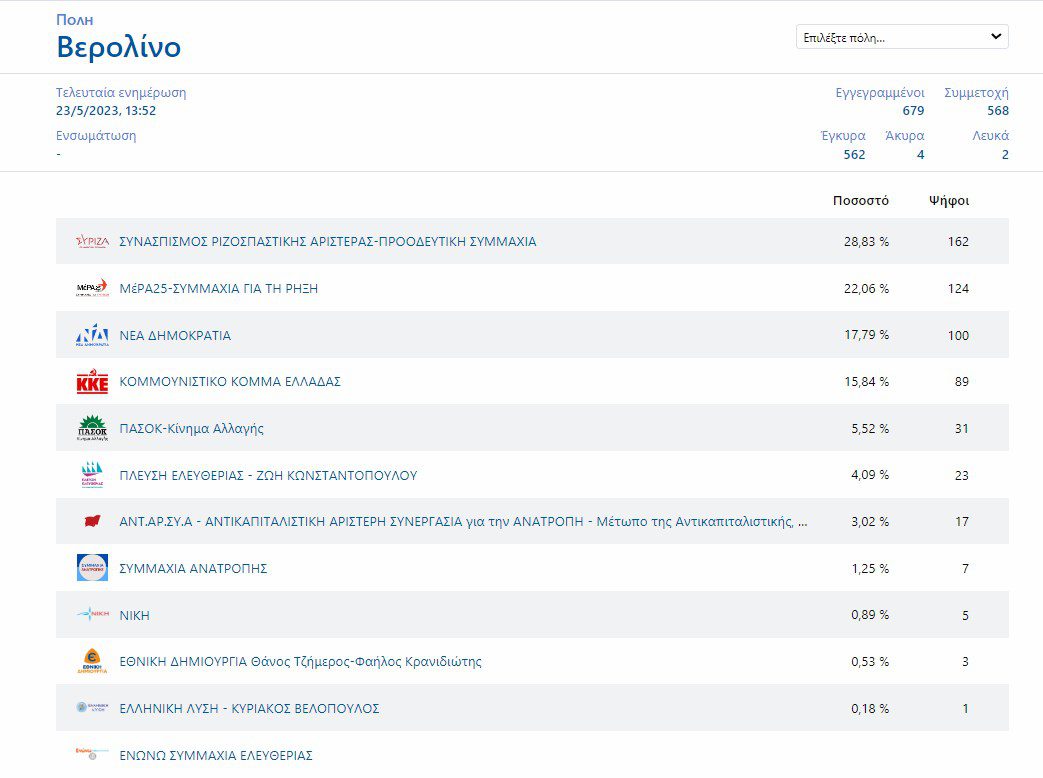
Task: Open ΠΛΕΥΣΗ ΕΛΕΥΘΕΡΙΑΣ - ΖΩΗ ΚΩΝΣΤΑΝΤΟΠΟΥΛΟΥ link
Action: point(268,475)
